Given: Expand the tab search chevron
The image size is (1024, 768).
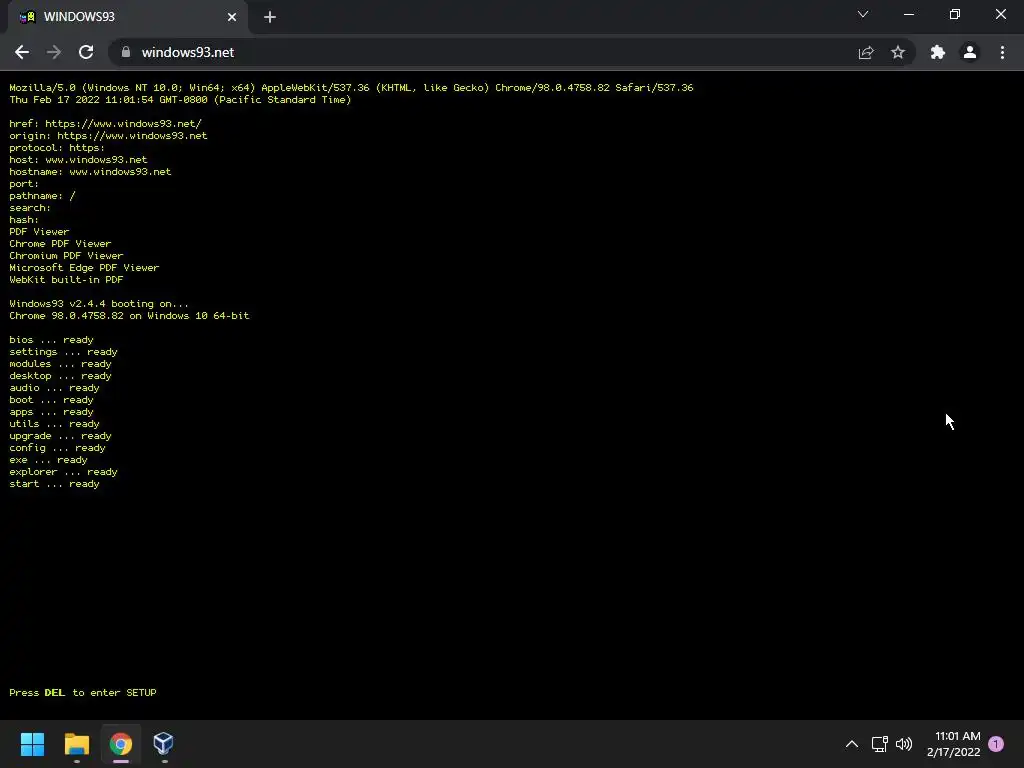Looking at the screenshot, I should (x=863, y=14).
